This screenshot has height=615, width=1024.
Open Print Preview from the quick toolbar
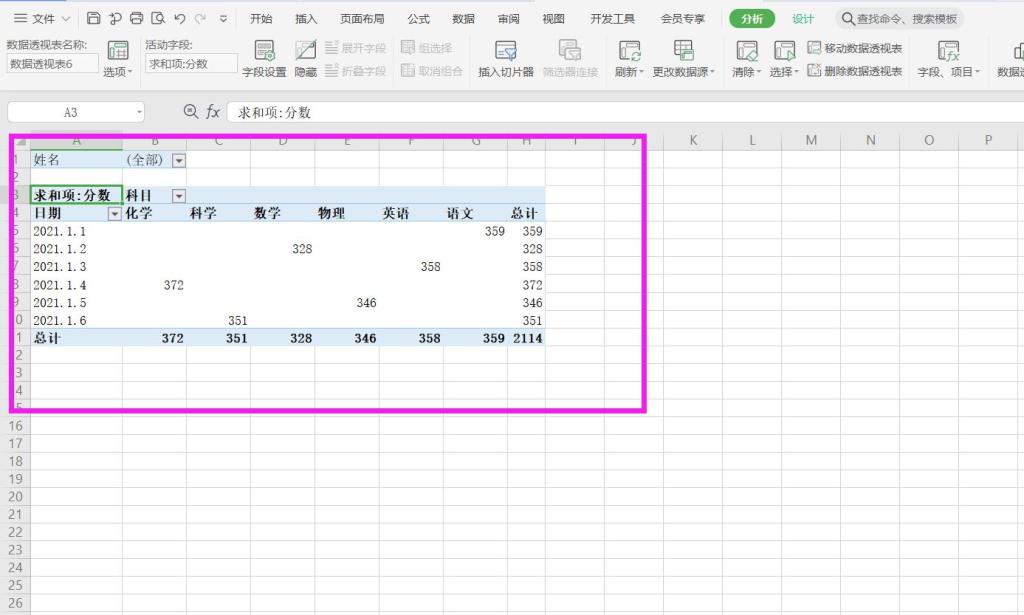pos(158,18)
